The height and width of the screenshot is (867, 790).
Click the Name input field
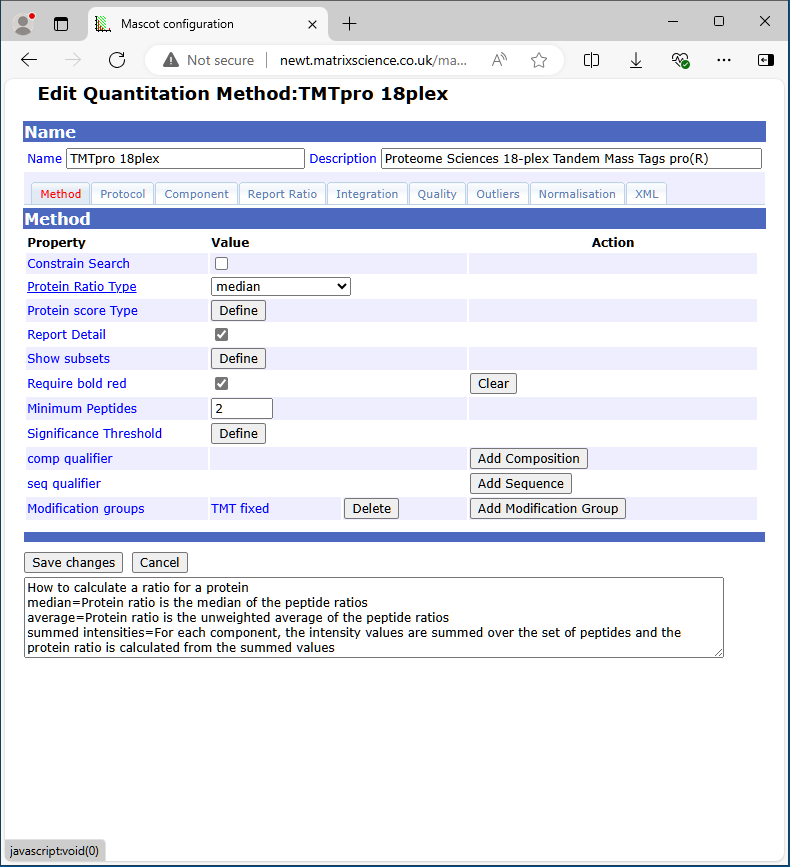click(x=185, y=159)
